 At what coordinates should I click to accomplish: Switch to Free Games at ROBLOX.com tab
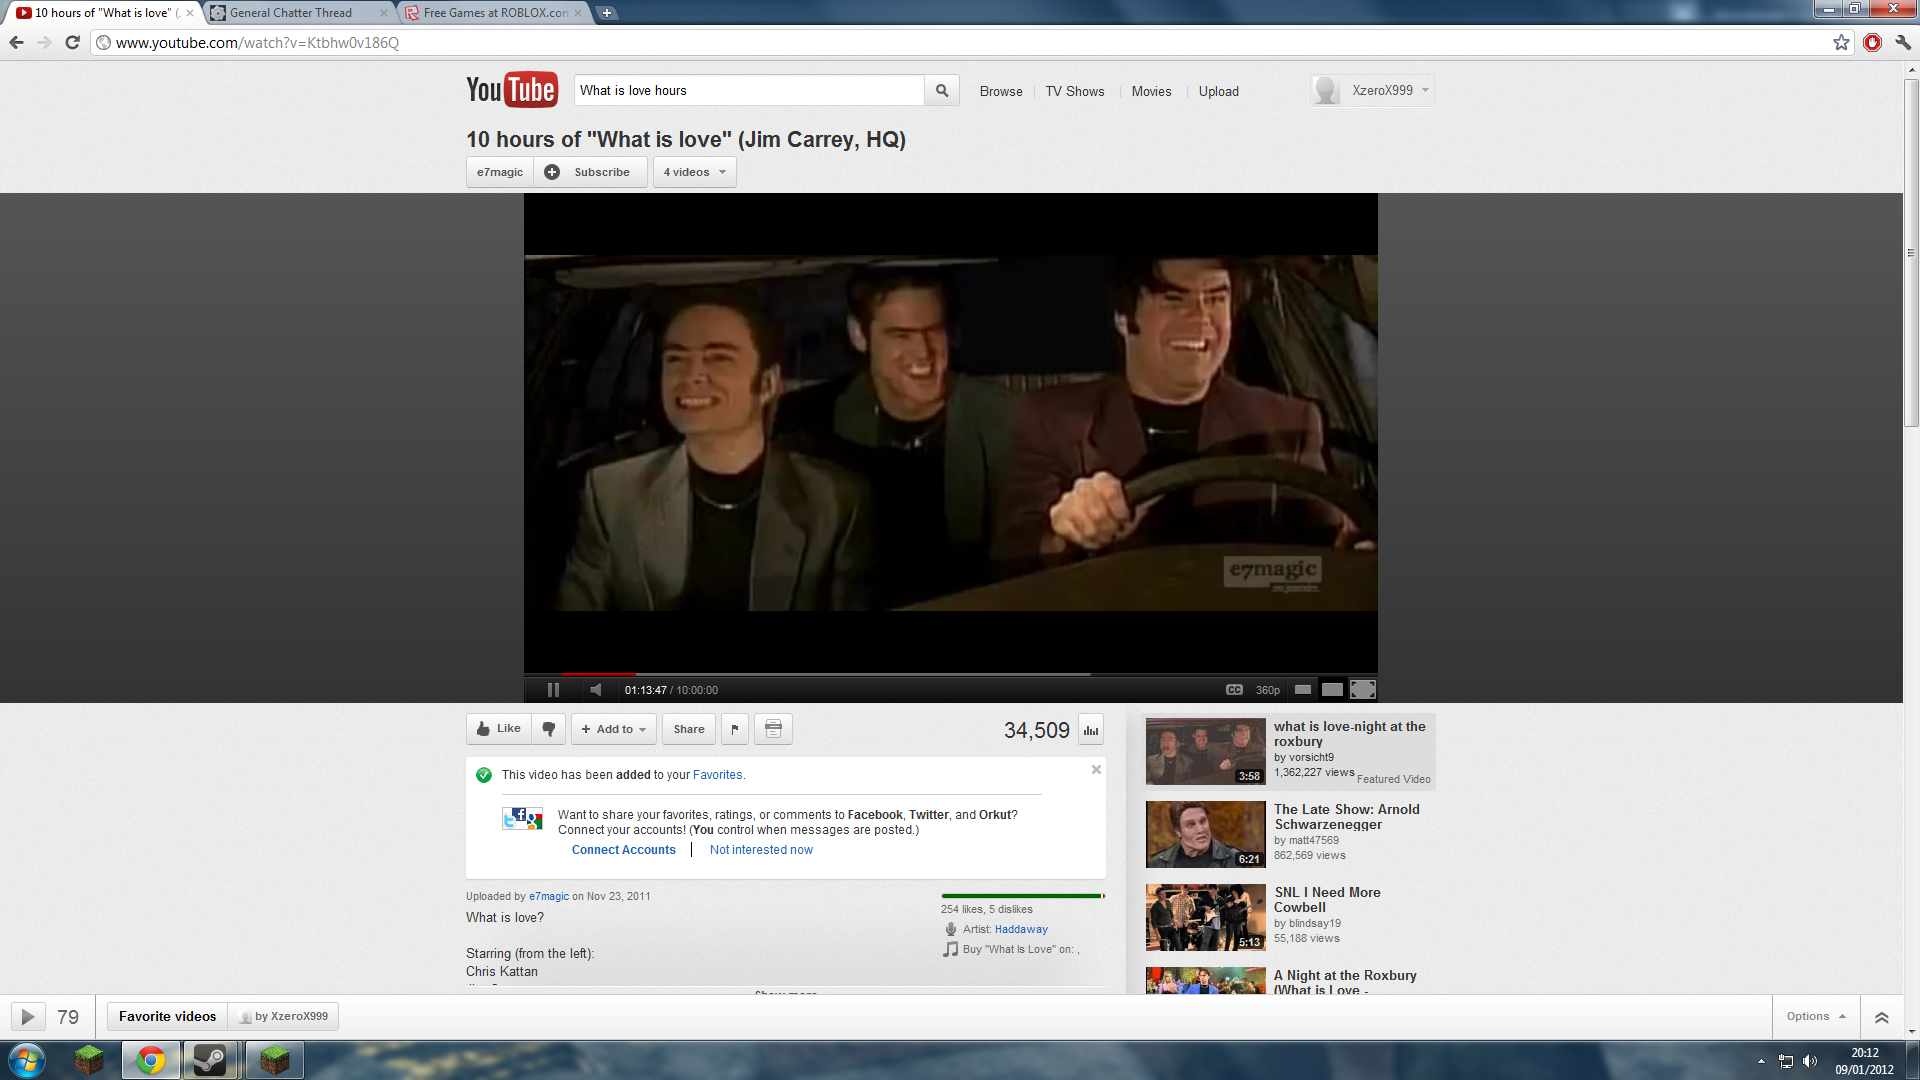[x=494, y=13]
